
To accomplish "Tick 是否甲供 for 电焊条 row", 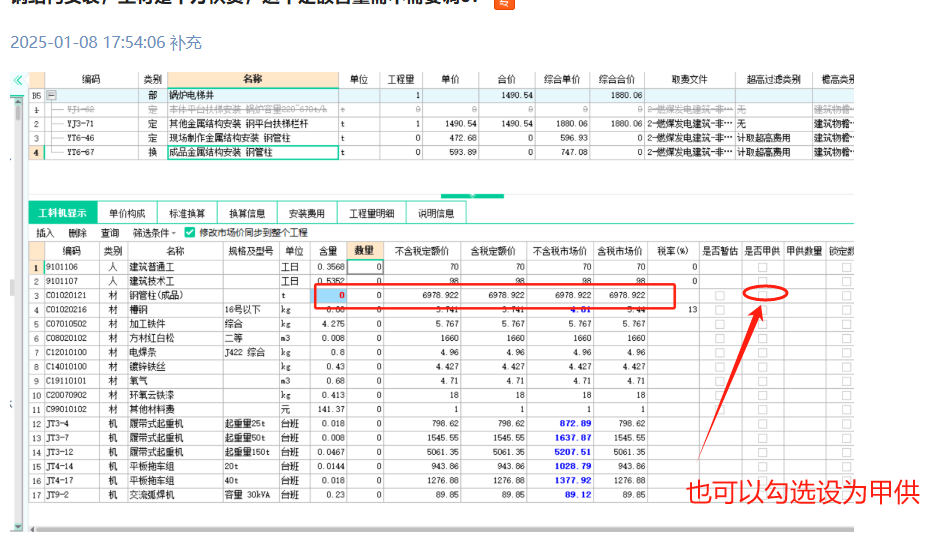I will tap(763, 352).
